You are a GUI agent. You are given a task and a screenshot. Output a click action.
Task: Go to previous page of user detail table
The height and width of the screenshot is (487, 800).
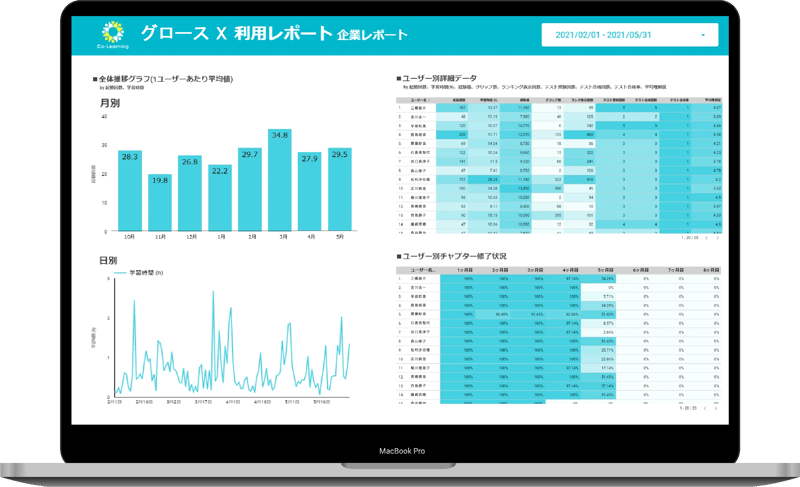pyautogui.click(x=706, y=238)
